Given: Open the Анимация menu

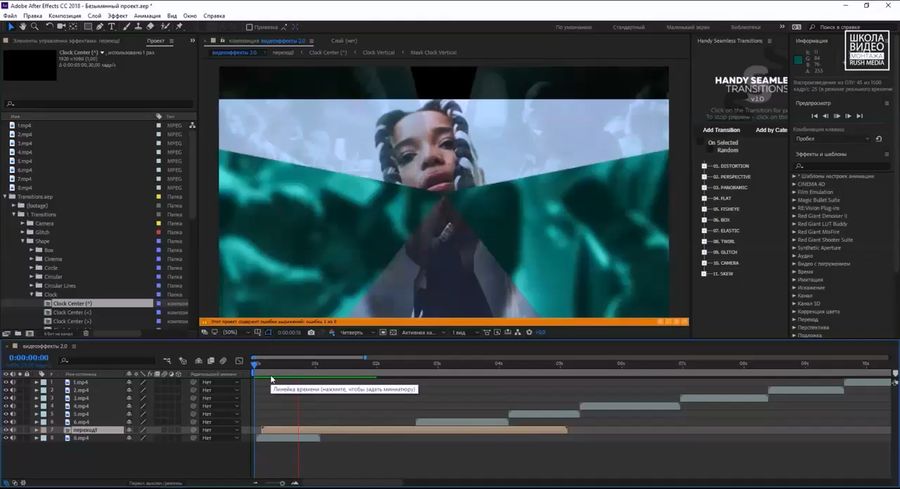Looking at the screenshot, I should [x=148, y=16].
